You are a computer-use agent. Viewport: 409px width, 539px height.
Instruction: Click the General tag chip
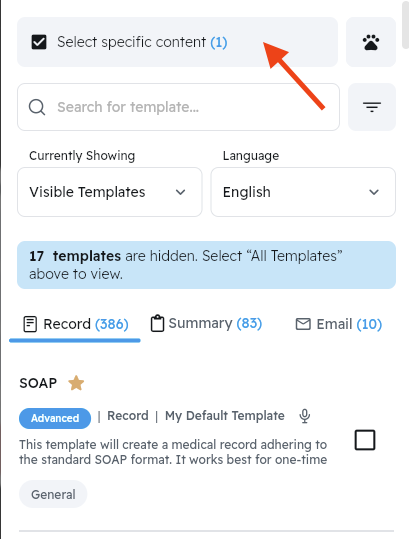click(53, 494)
